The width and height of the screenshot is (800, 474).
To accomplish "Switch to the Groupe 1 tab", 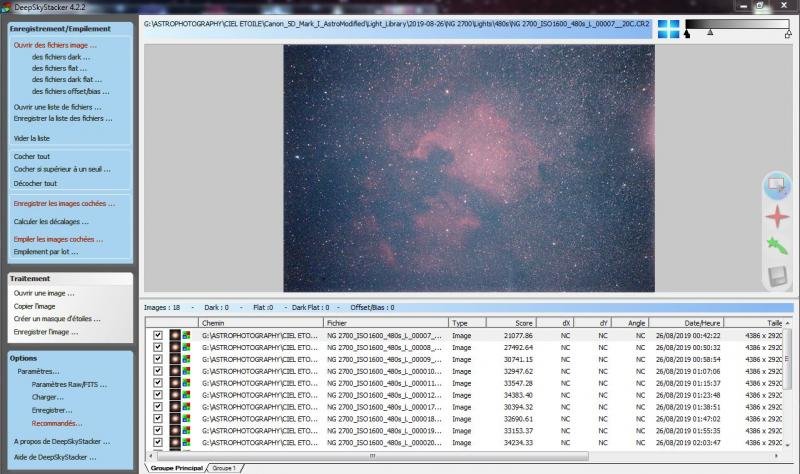I will (x=224, y=468).
